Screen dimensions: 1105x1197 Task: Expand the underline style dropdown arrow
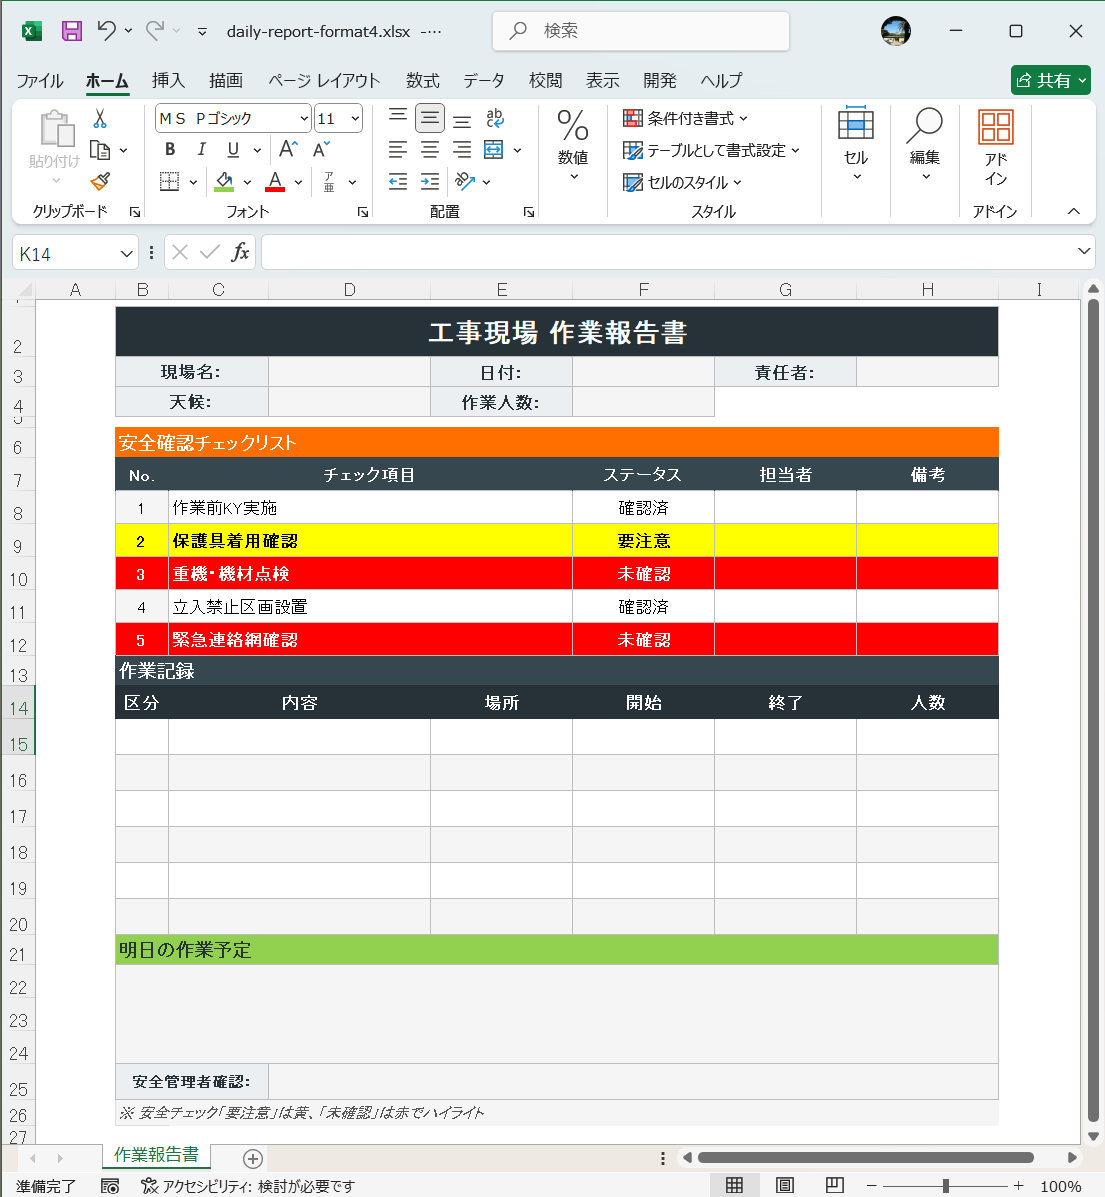pos(257,150)
